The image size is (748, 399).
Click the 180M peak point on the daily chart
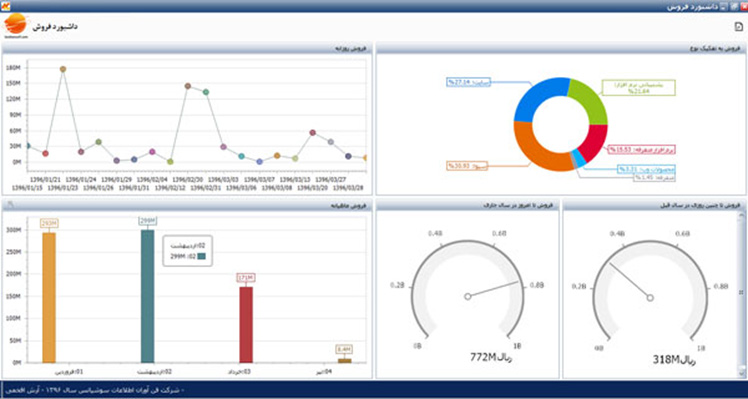[63, 69]
